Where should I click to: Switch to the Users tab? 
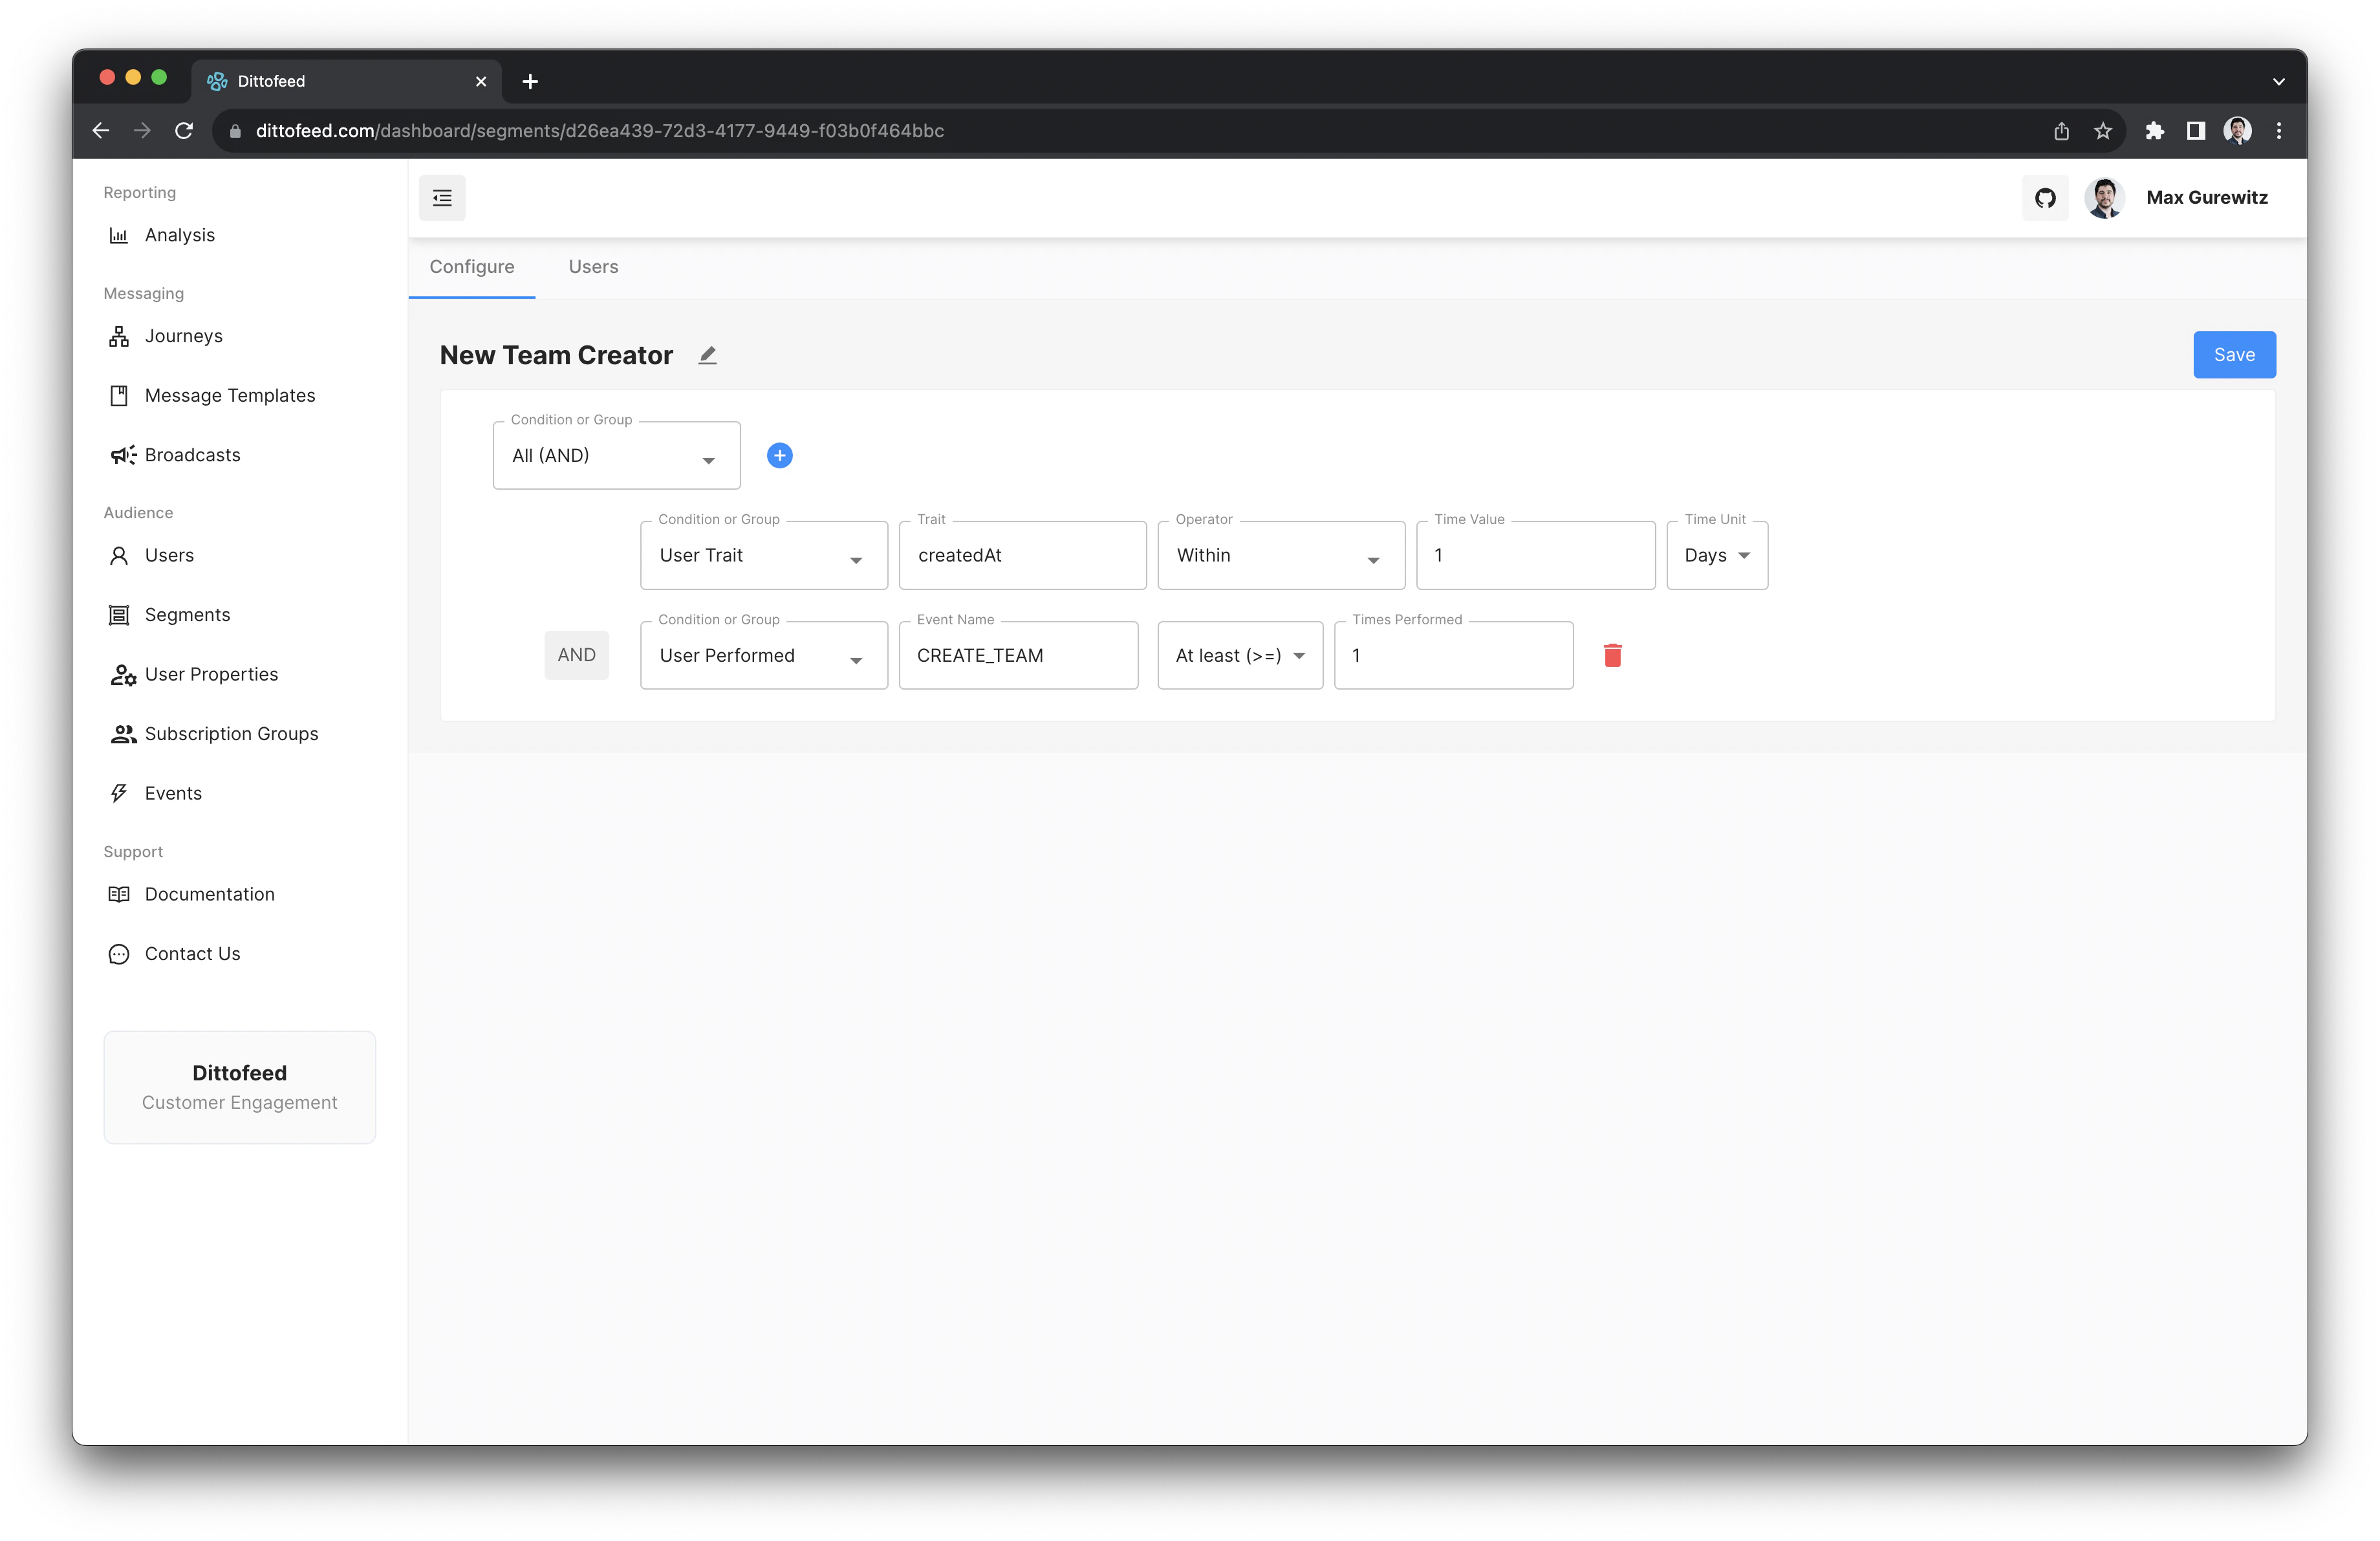pos(593,267)
